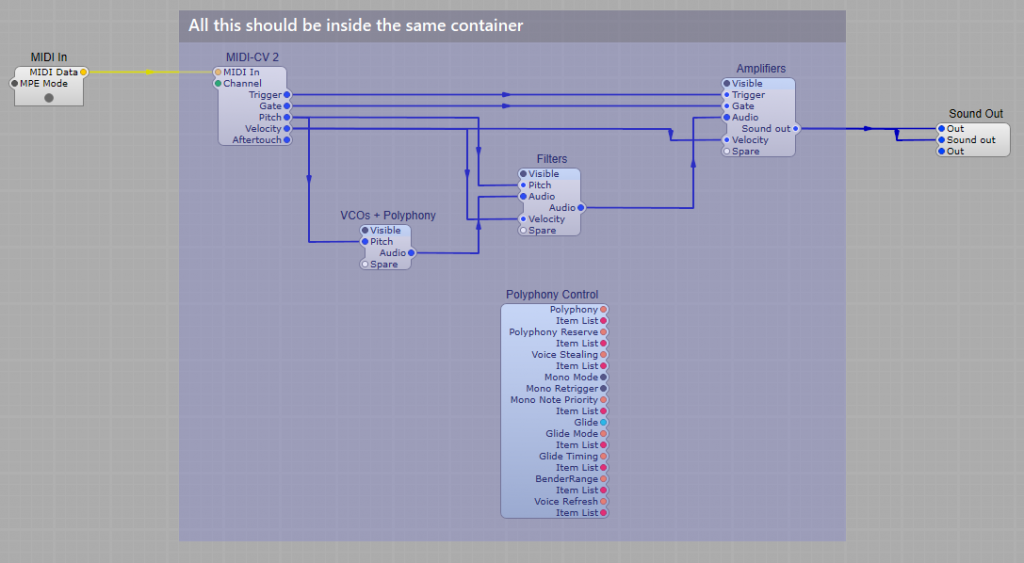Click the container title bar text
Screen dimensions: 1024x563
pos(356,25)
